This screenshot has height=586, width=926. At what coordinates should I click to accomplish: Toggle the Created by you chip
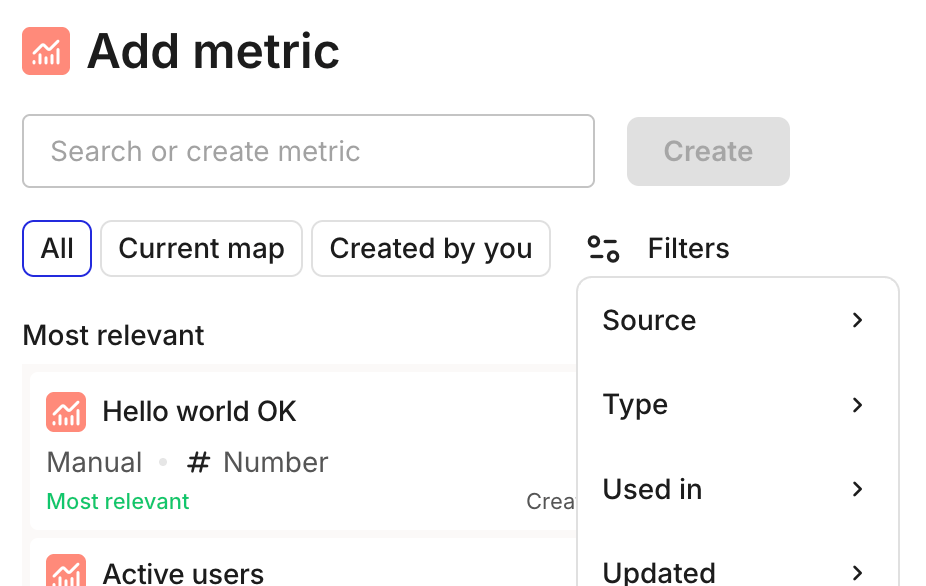click(430, 248)
